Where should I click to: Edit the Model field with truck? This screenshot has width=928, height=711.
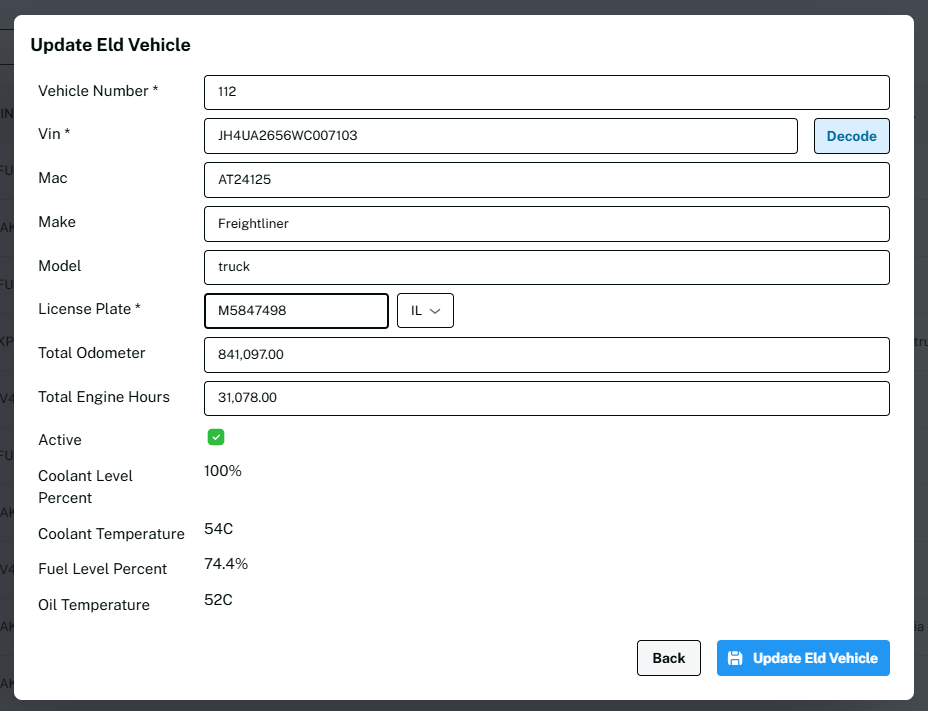546,267
